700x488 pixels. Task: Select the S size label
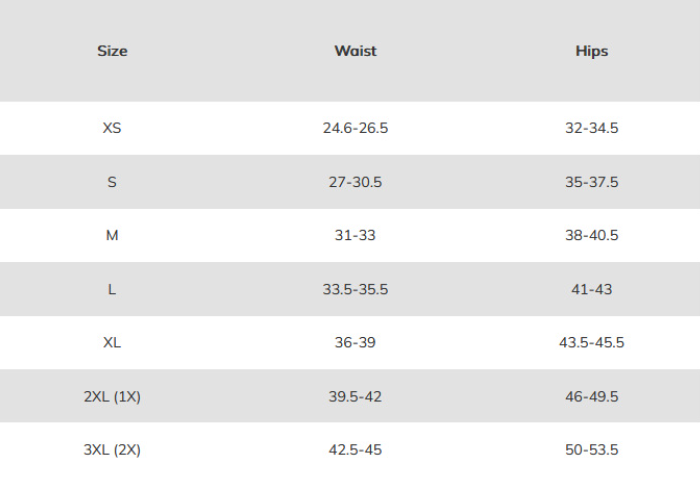pos(112,182)
